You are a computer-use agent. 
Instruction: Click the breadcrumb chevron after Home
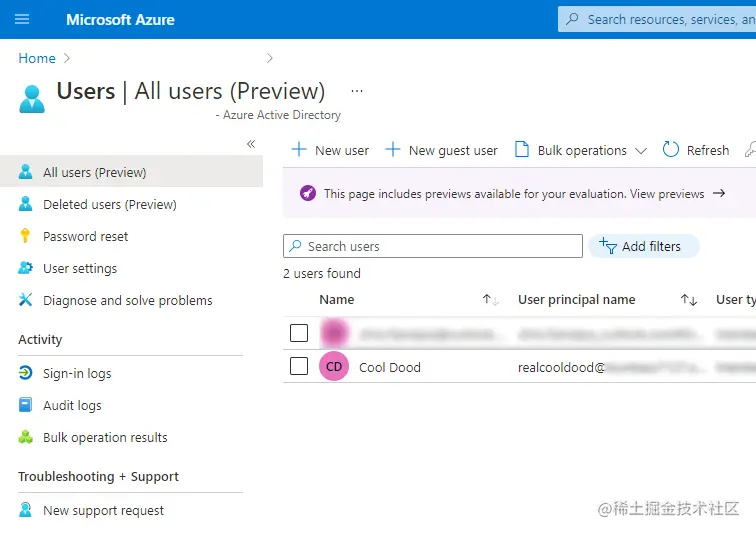click(67, 58)
